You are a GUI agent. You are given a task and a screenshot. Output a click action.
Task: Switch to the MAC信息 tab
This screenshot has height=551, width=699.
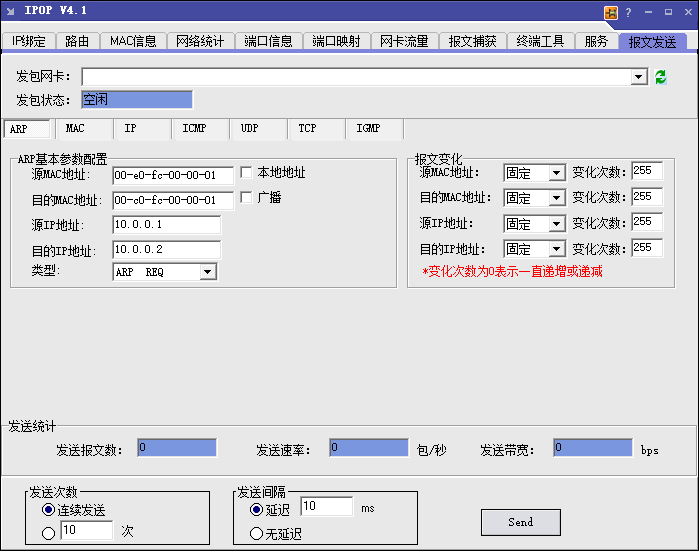click(x=133, y=41)
